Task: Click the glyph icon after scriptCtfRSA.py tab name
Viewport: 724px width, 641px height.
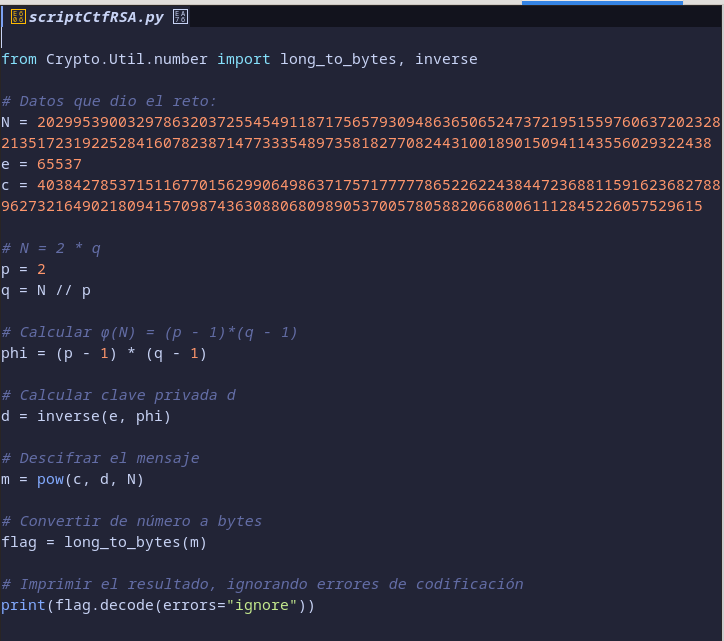Action: click(181, 17)
